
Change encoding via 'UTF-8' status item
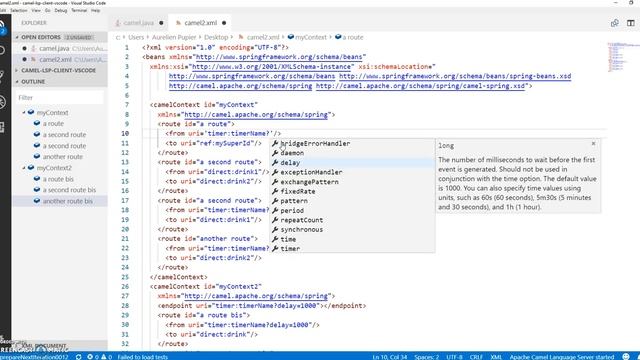point(454,357)
